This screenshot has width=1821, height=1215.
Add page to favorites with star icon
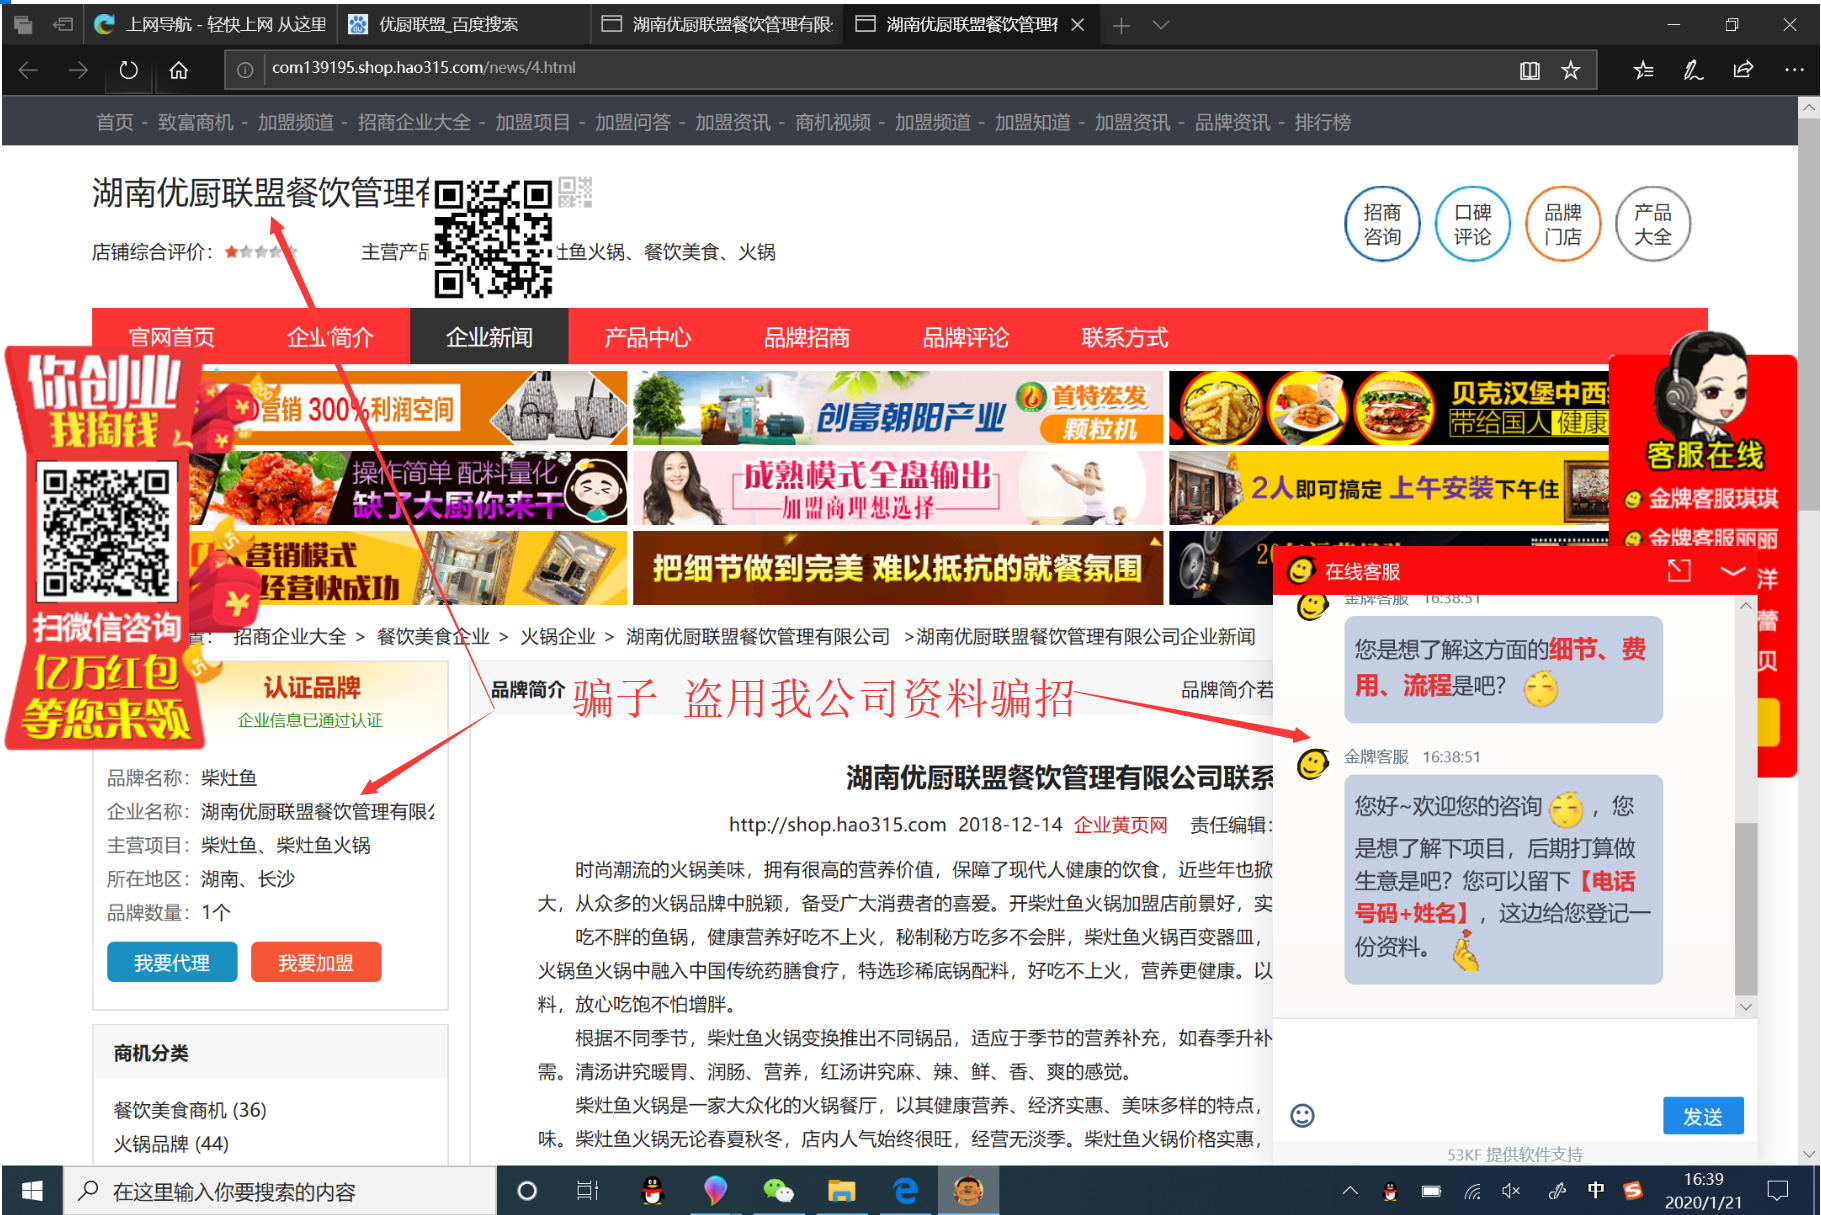coord(1571,70)
